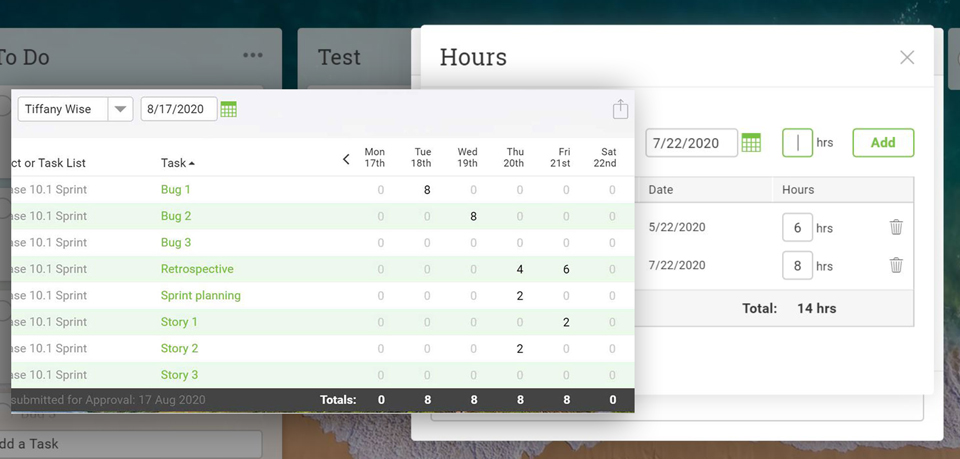Click the Total 14 hrs value
The height and width of the screenshot is (459, 960).
coord(816,308)
